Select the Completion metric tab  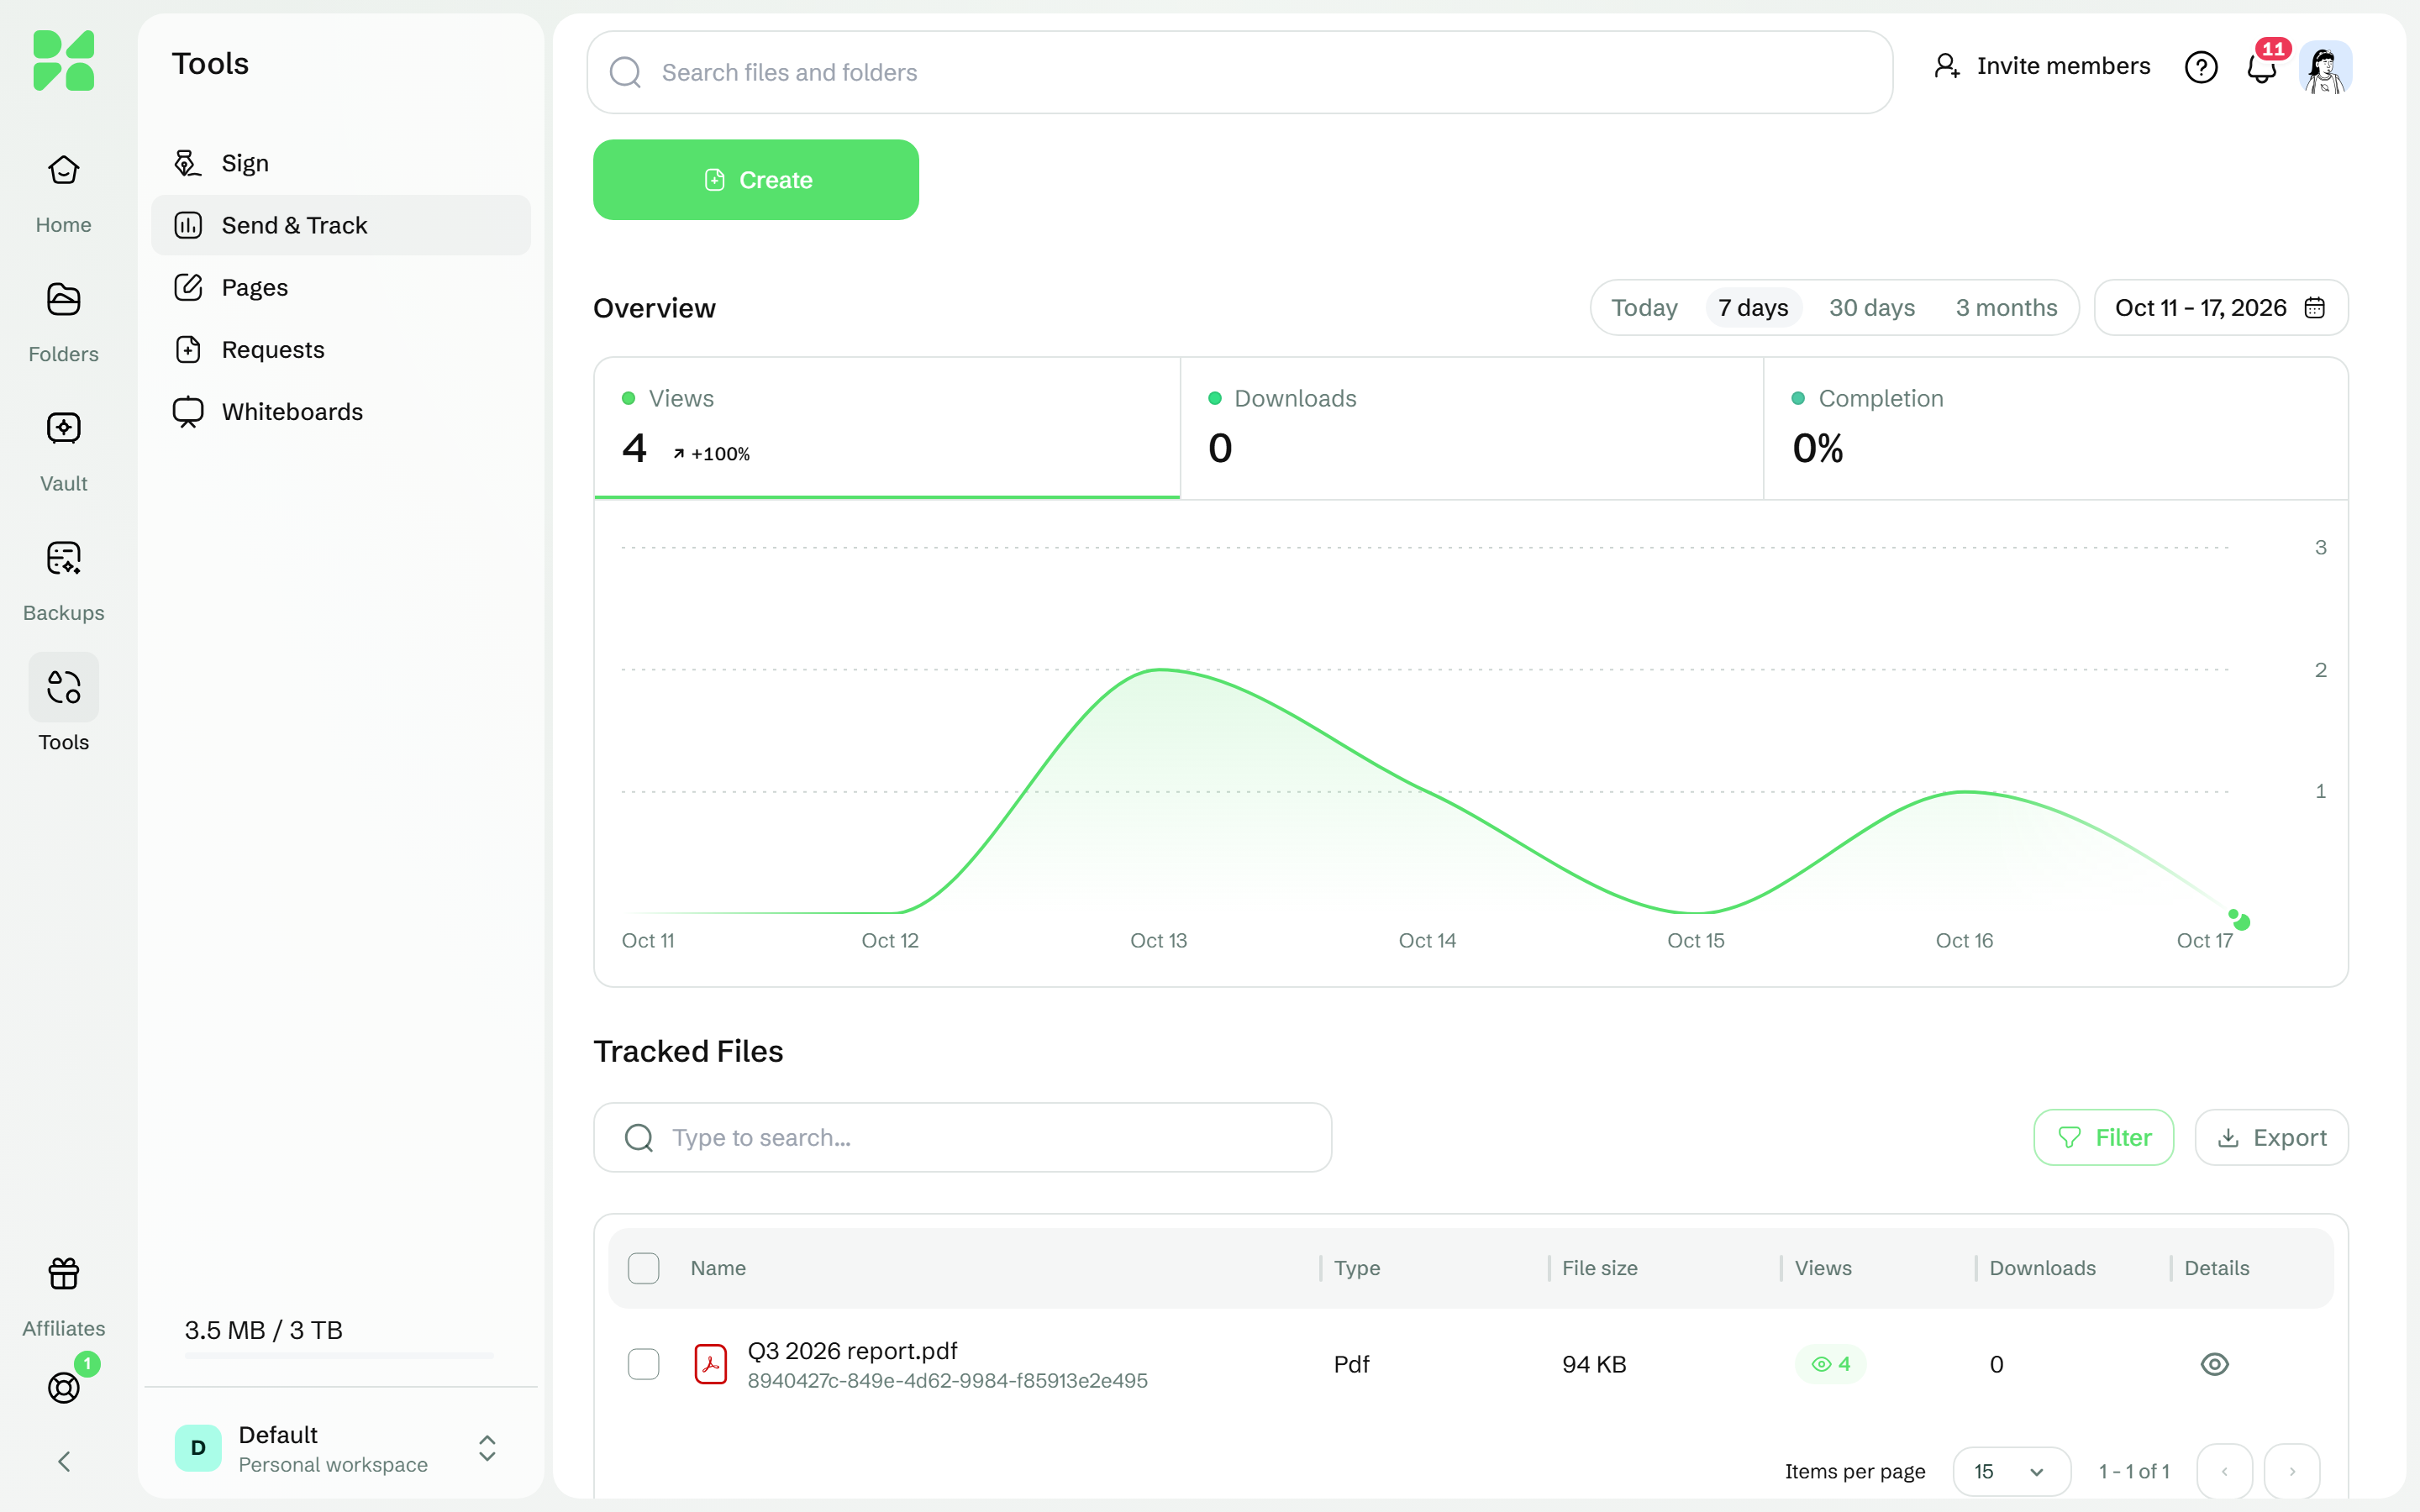click(2055, 428)
